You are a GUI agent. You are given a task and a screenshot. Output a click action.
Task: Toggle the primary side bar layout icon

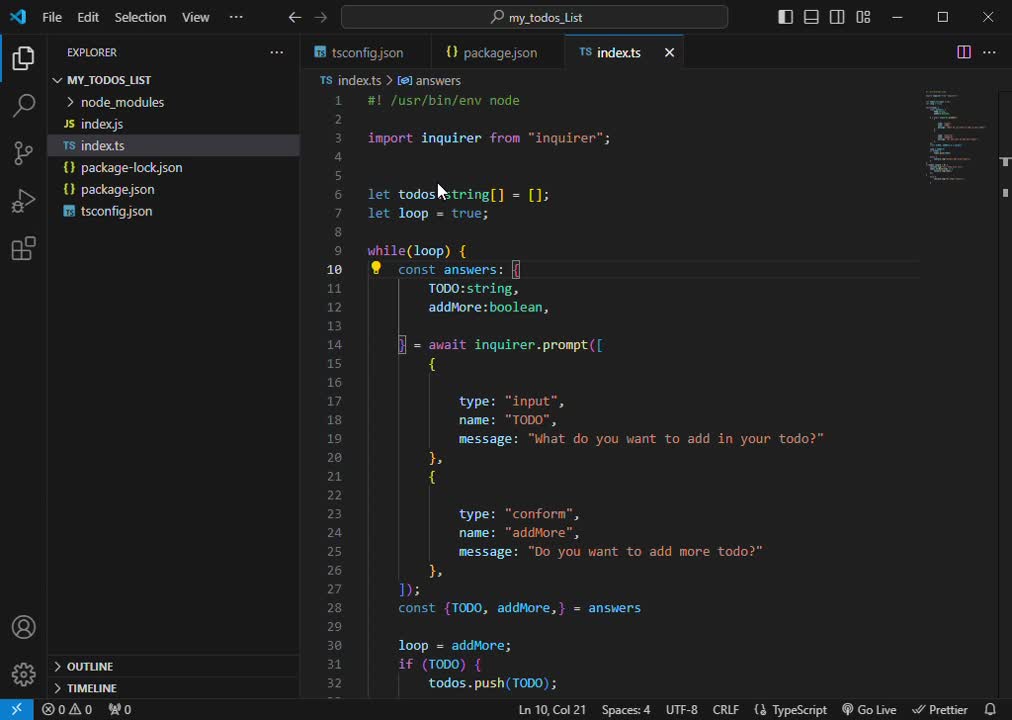[x=785, y=17]
